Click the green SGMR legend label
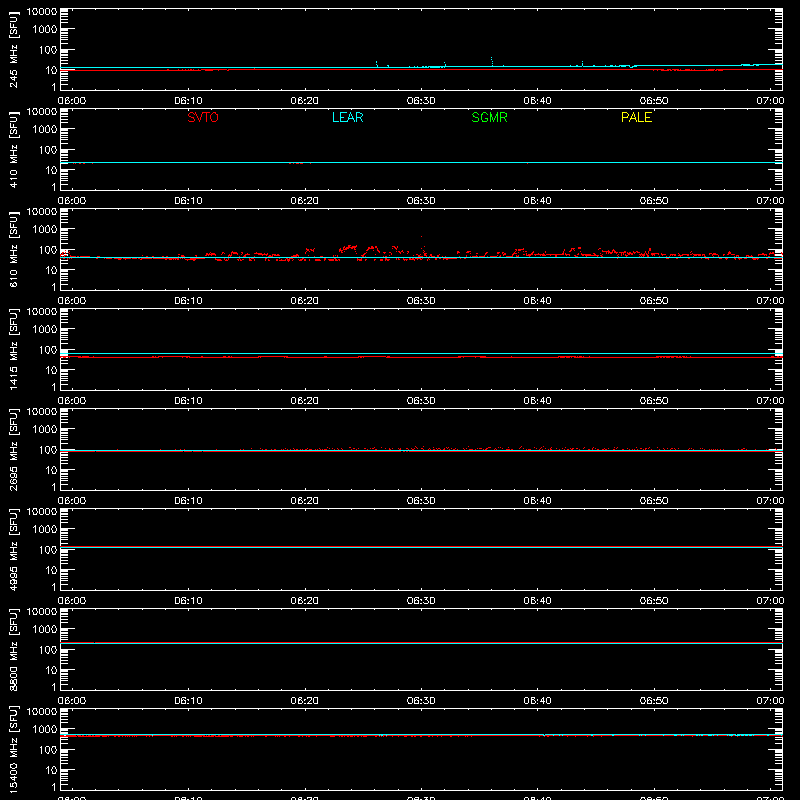This screenshot has width=800, height=800. (489, 117)
